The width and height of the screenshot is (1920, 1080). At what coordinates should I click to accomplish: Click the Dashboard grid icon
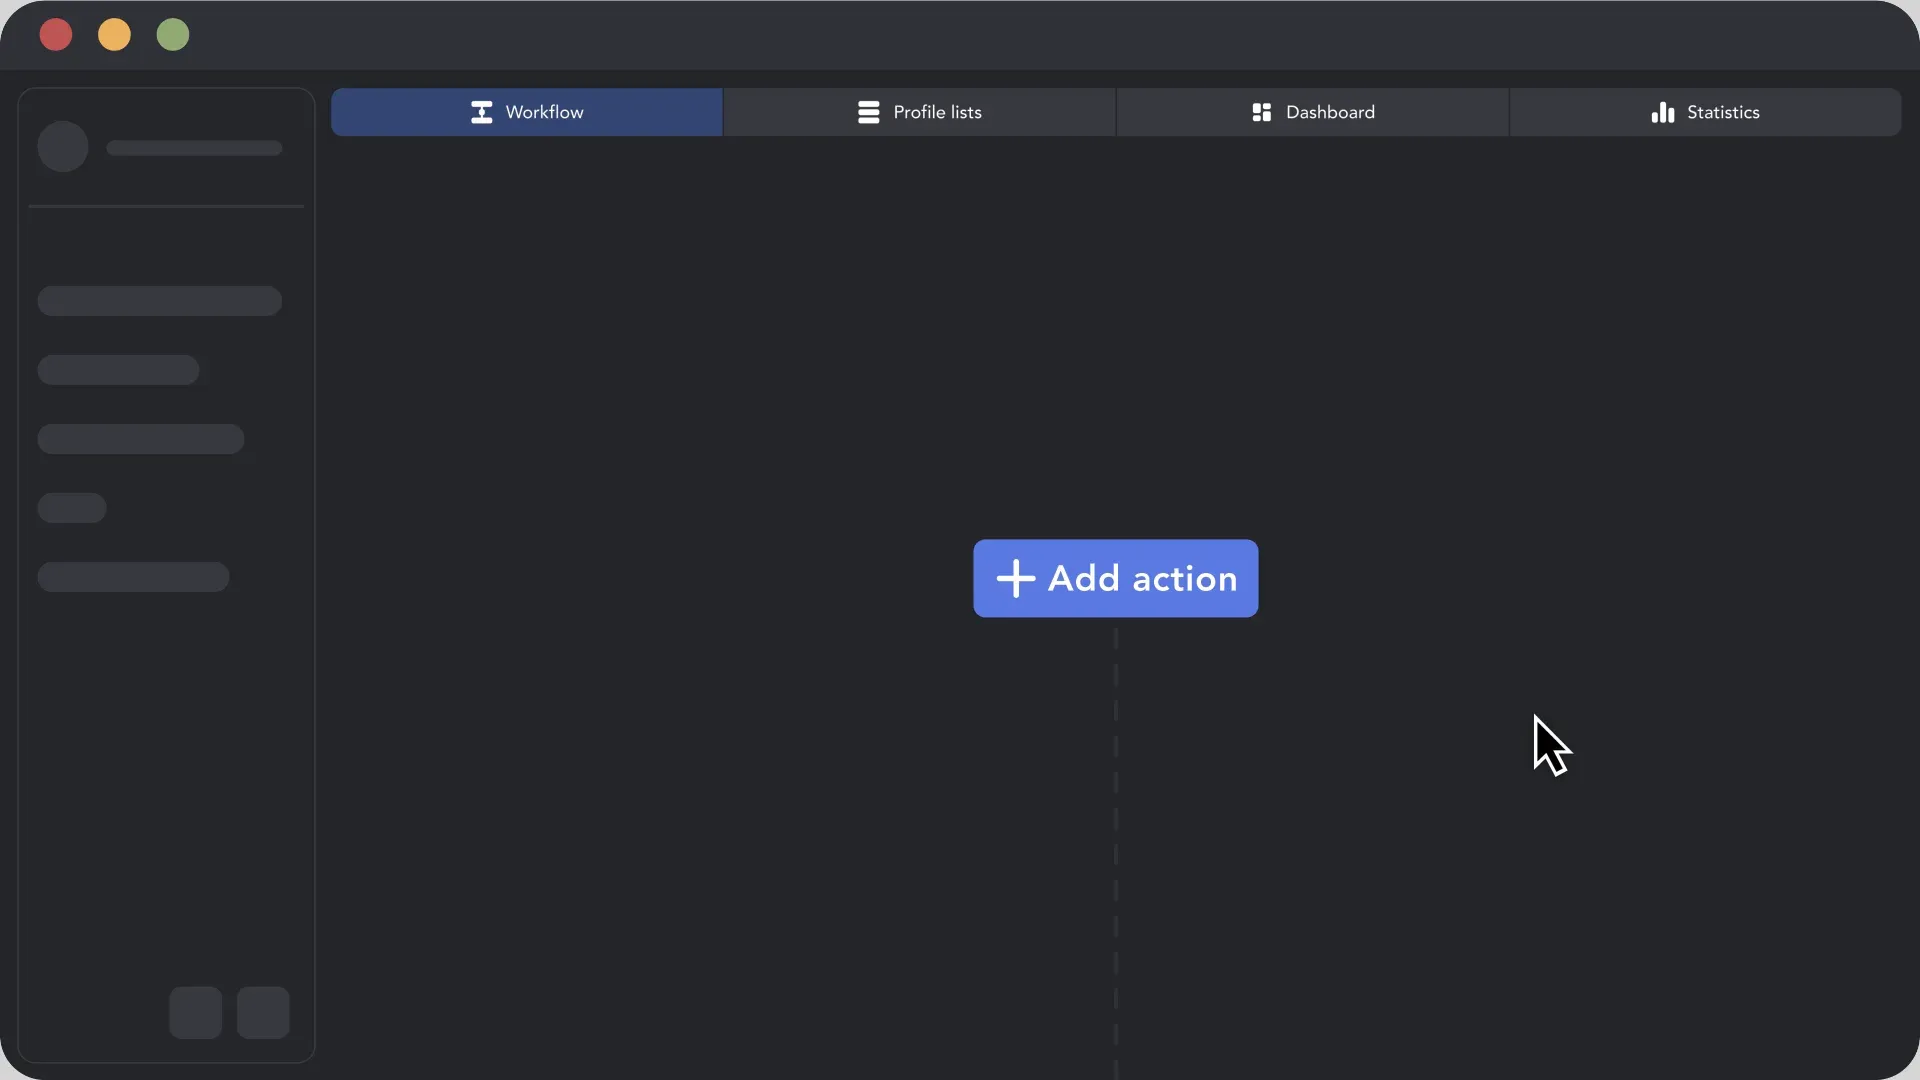pyautogui.click(x=1261, y=112)
